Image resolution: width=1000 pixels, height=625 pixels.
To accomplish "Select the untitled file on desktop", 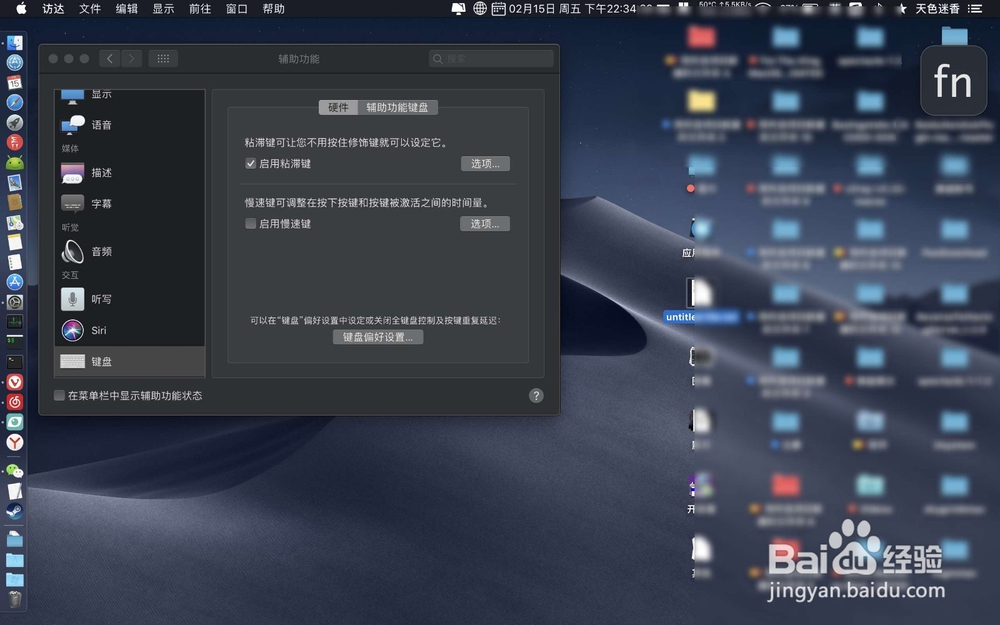I will [700, 301].
